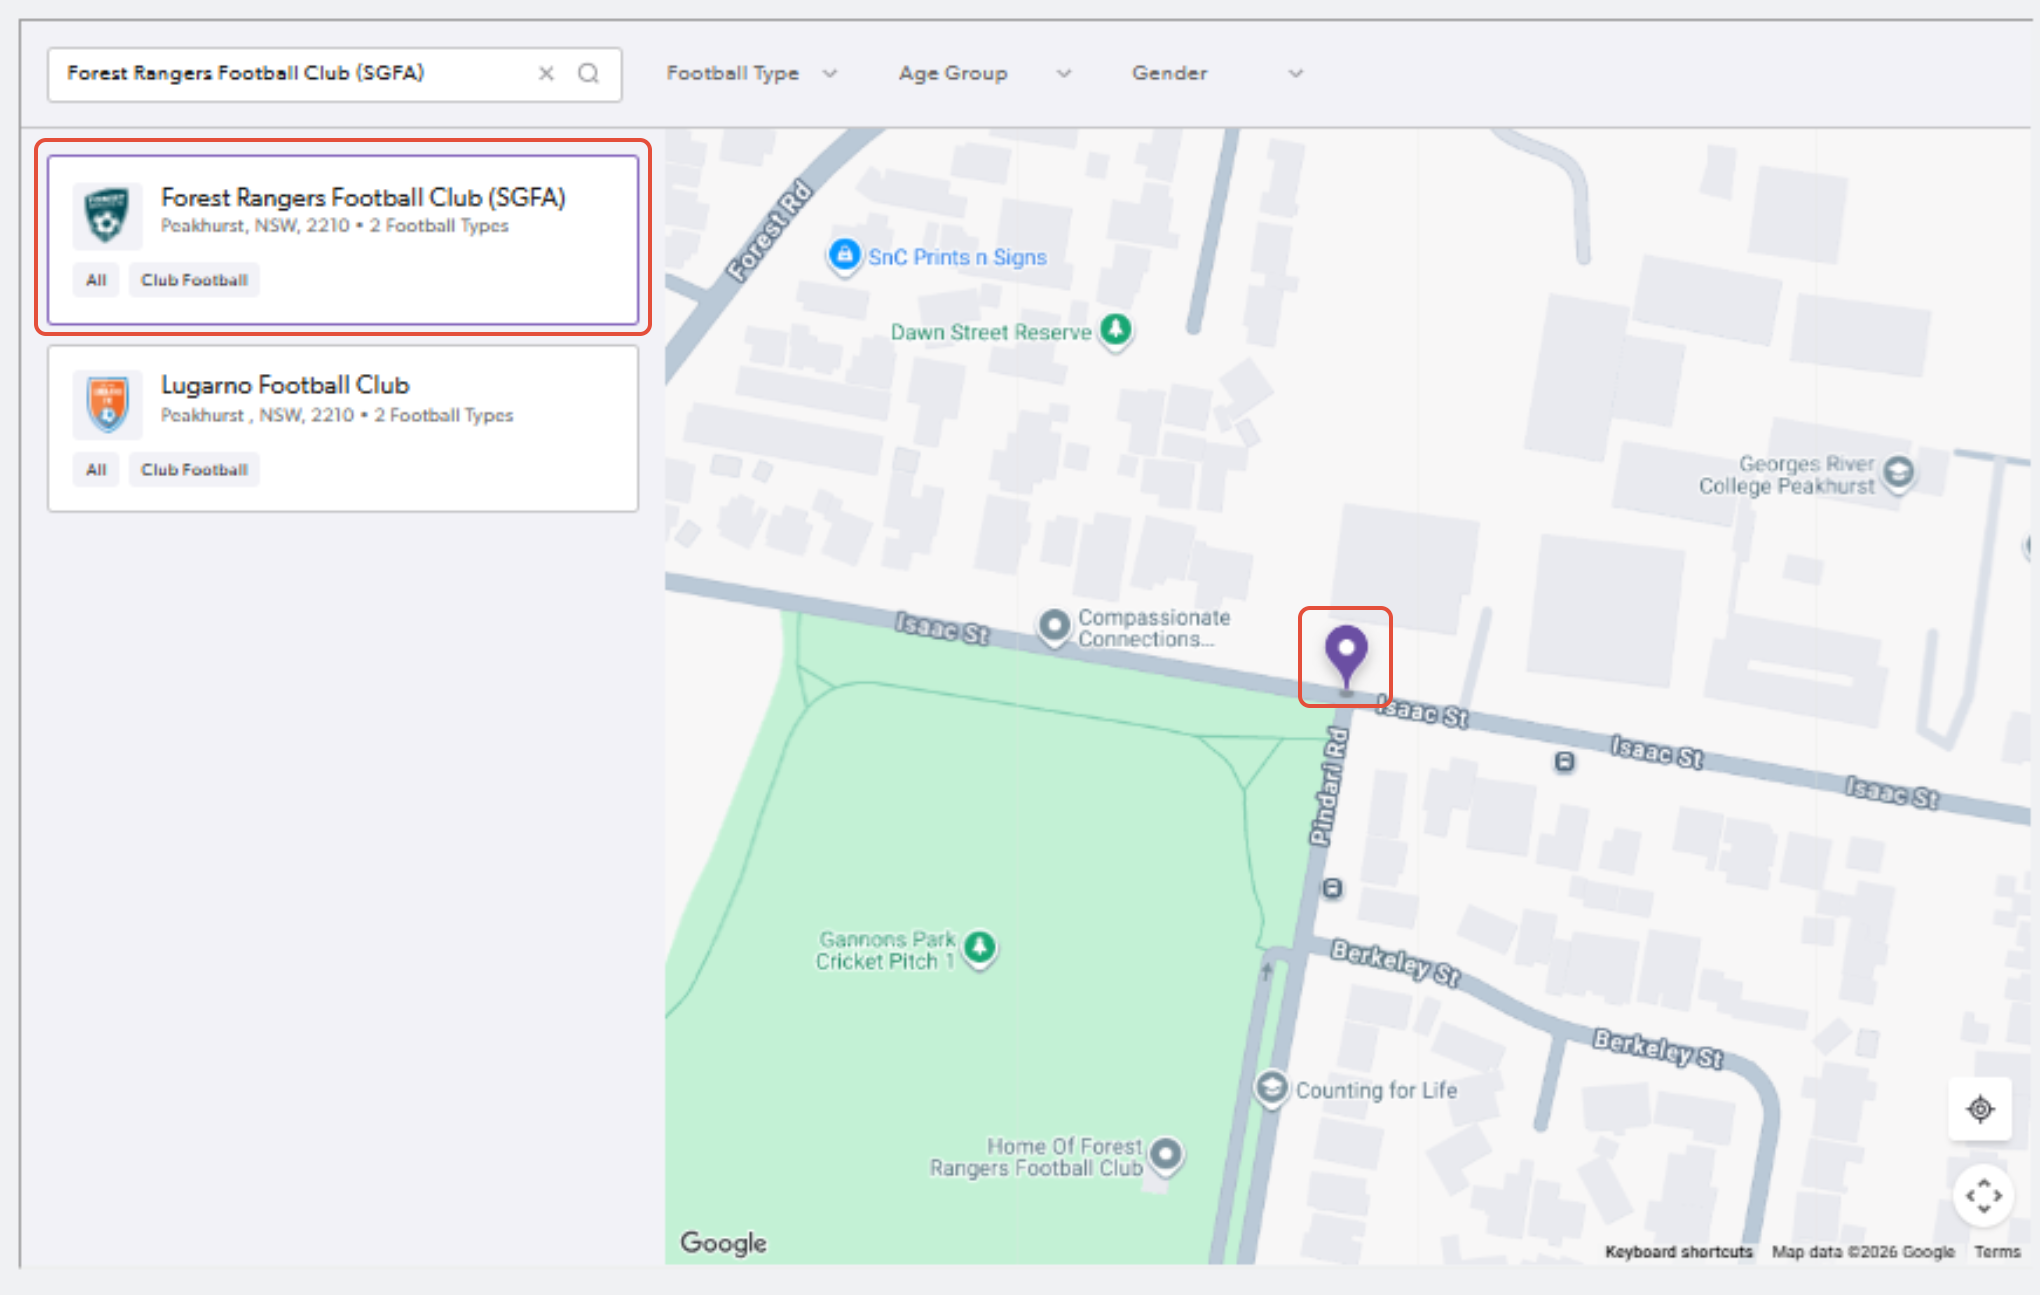This screenshot has width=2040, height=1295.
Task: Expand the Age Group filter
Action: coord(984,73)
